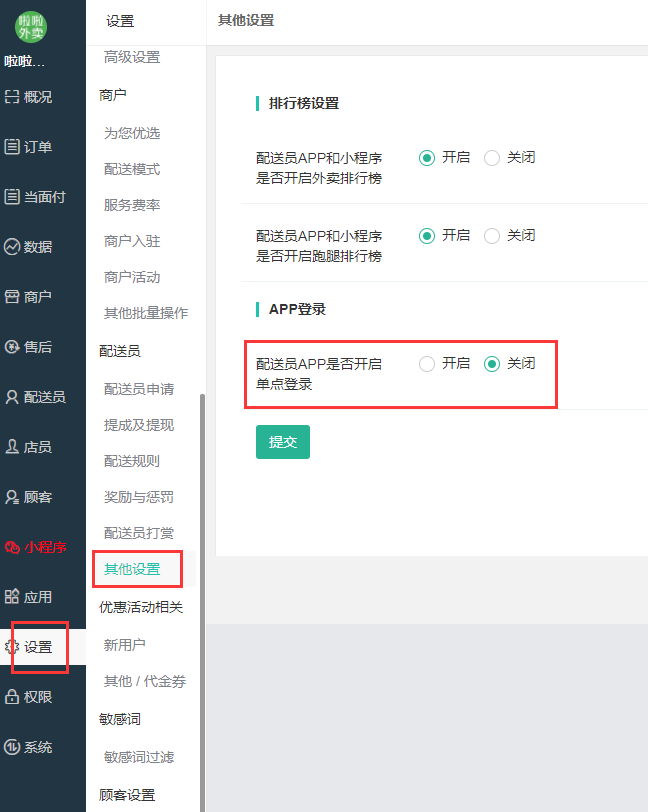Select 关闭 for 外卖排行榜
Screen dimensions: 648x812
(492, 158)
